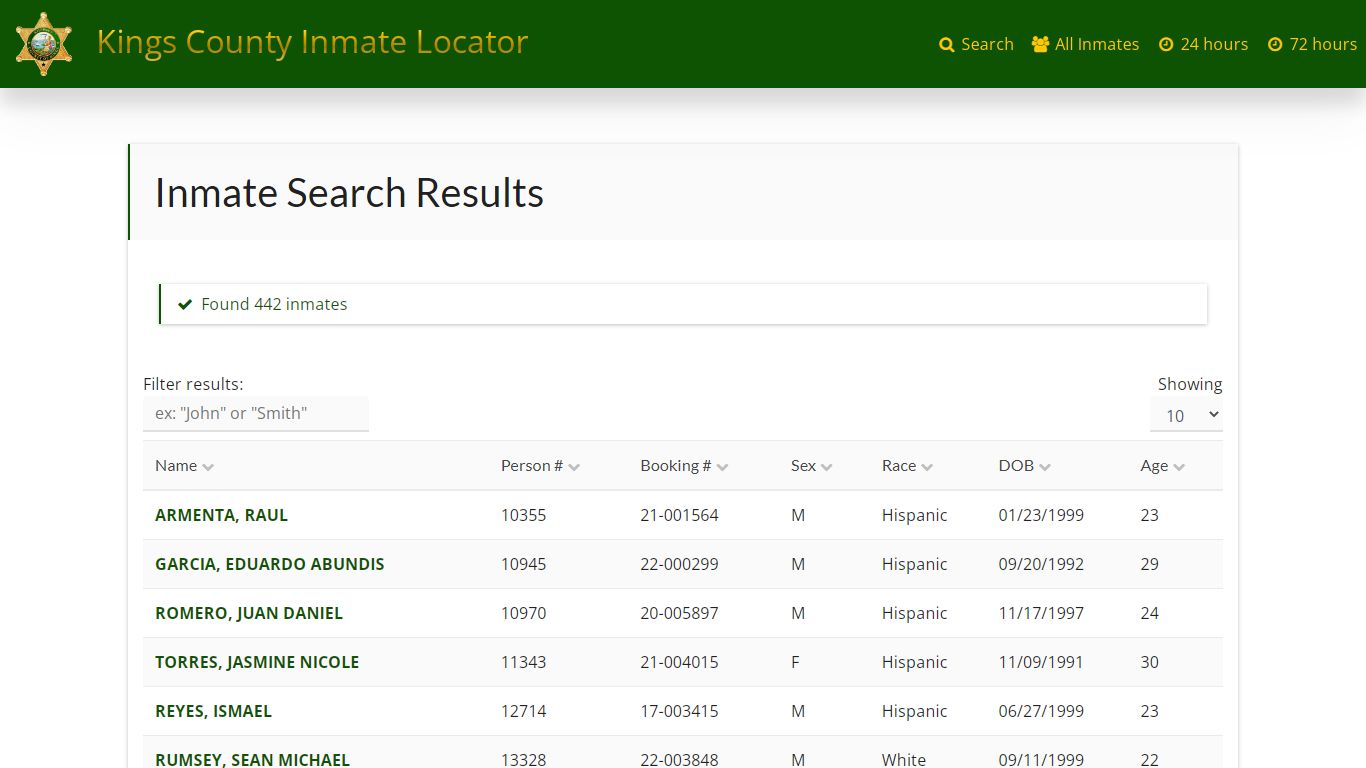Select DOB 11/09/1991
This screenshot has width=1366, height=768.
point(1041,662)
